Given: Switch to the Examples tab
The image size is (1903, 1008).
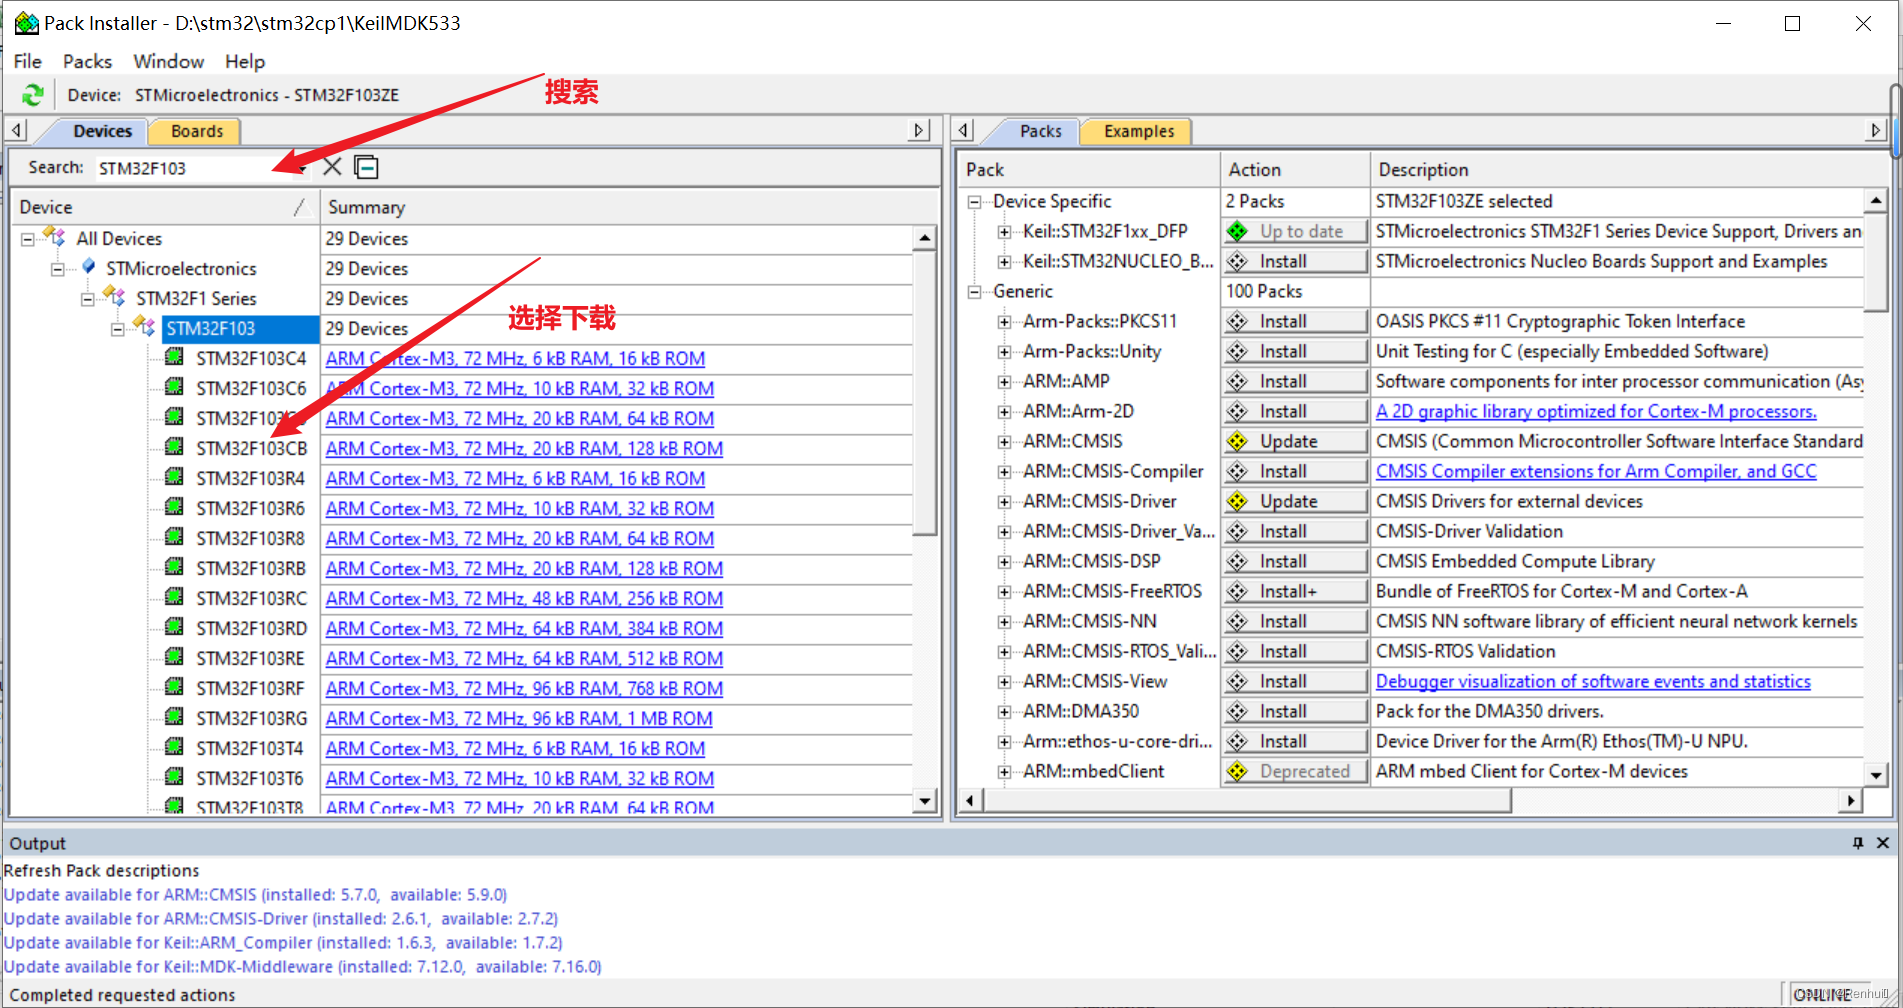Looking at the screenshot, I should click(1139, 131).
